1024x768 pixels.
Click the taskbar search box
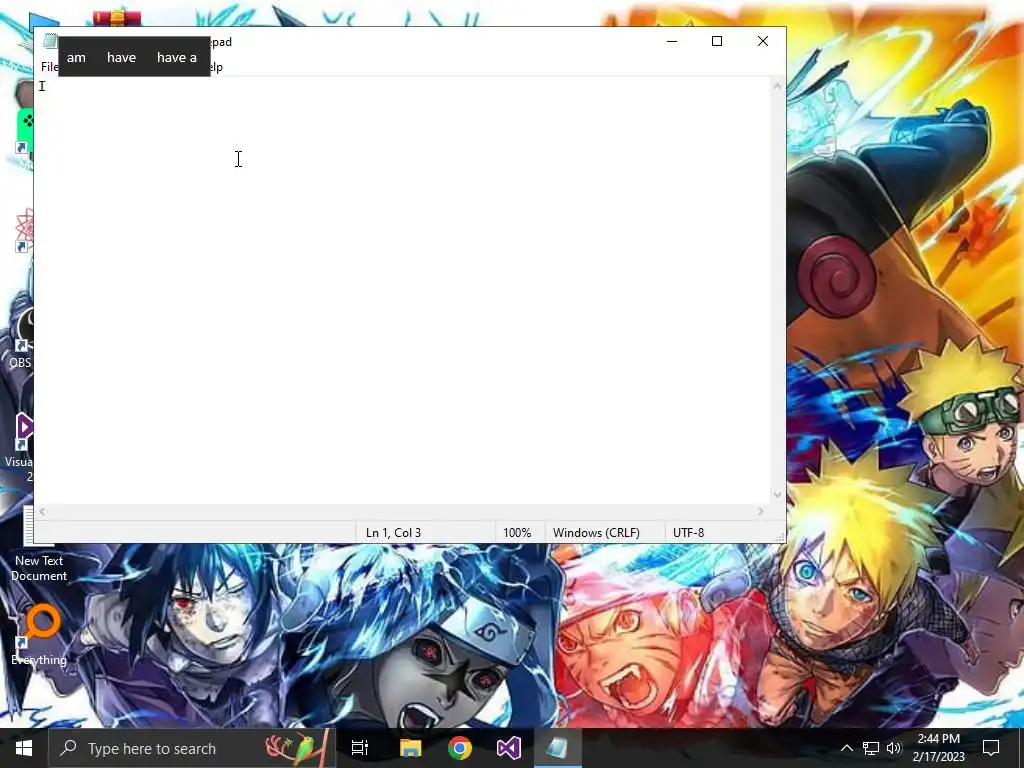[192, 748]
